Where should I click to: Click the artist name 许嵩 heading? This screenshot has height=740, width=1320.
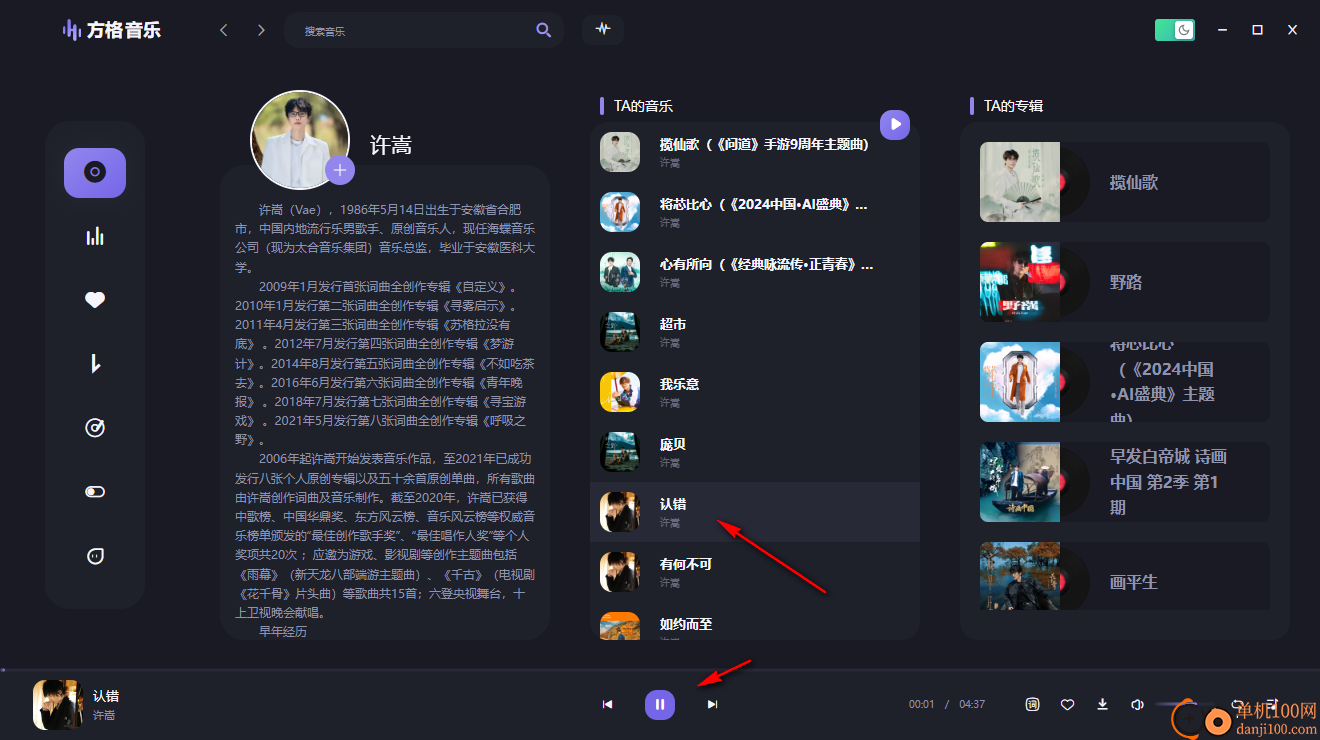click(x=391, y=145)
